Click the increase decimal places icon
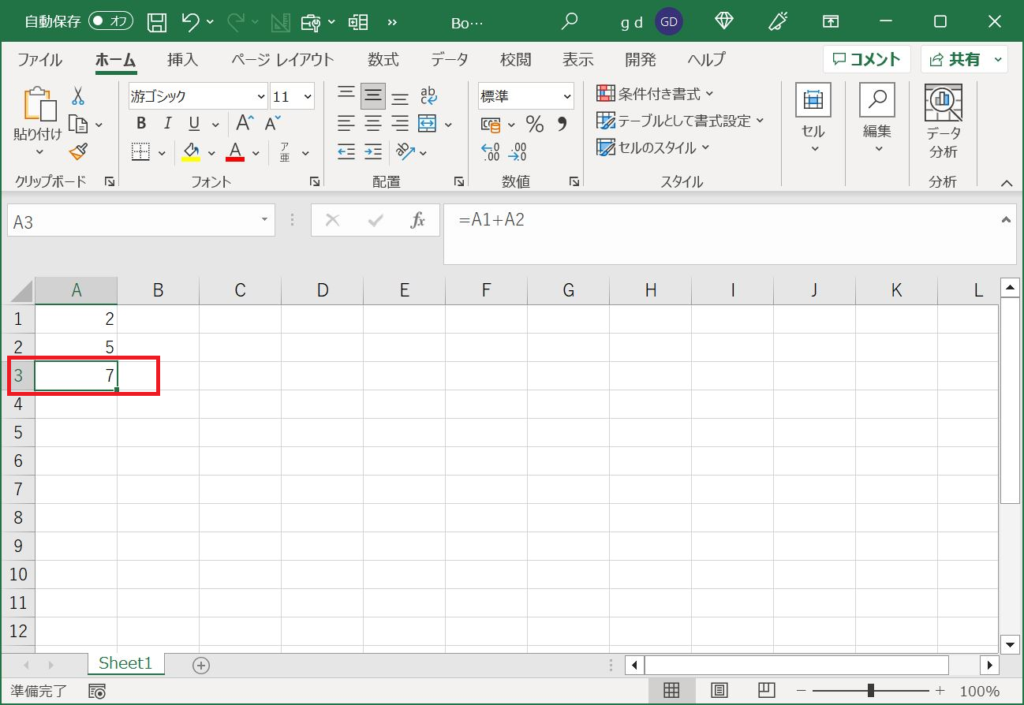The height and width of the screenshot is (705, 1024). coord(491,152)
